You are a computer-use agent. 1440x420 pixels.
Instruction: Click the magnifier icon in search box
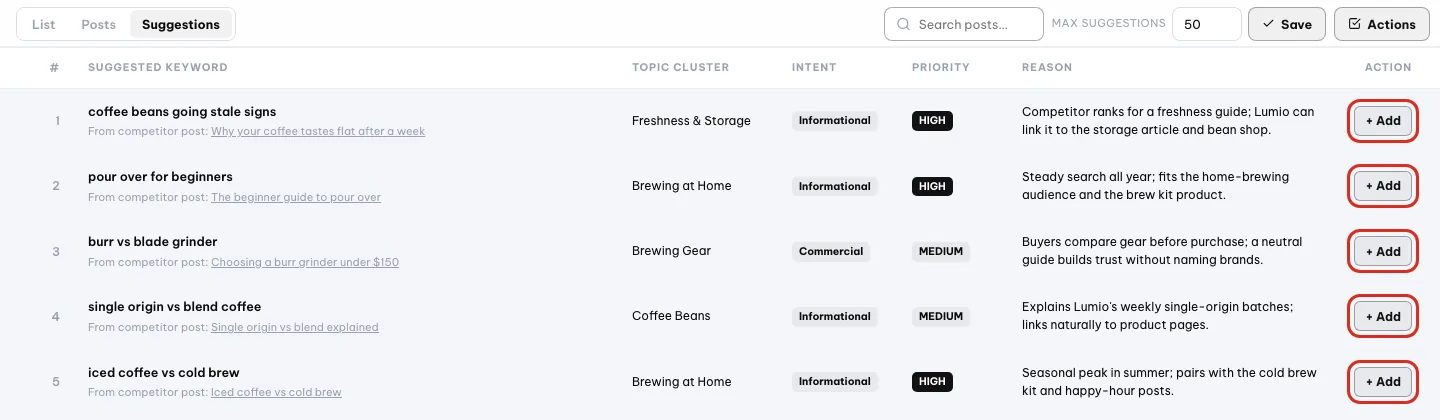903,25
